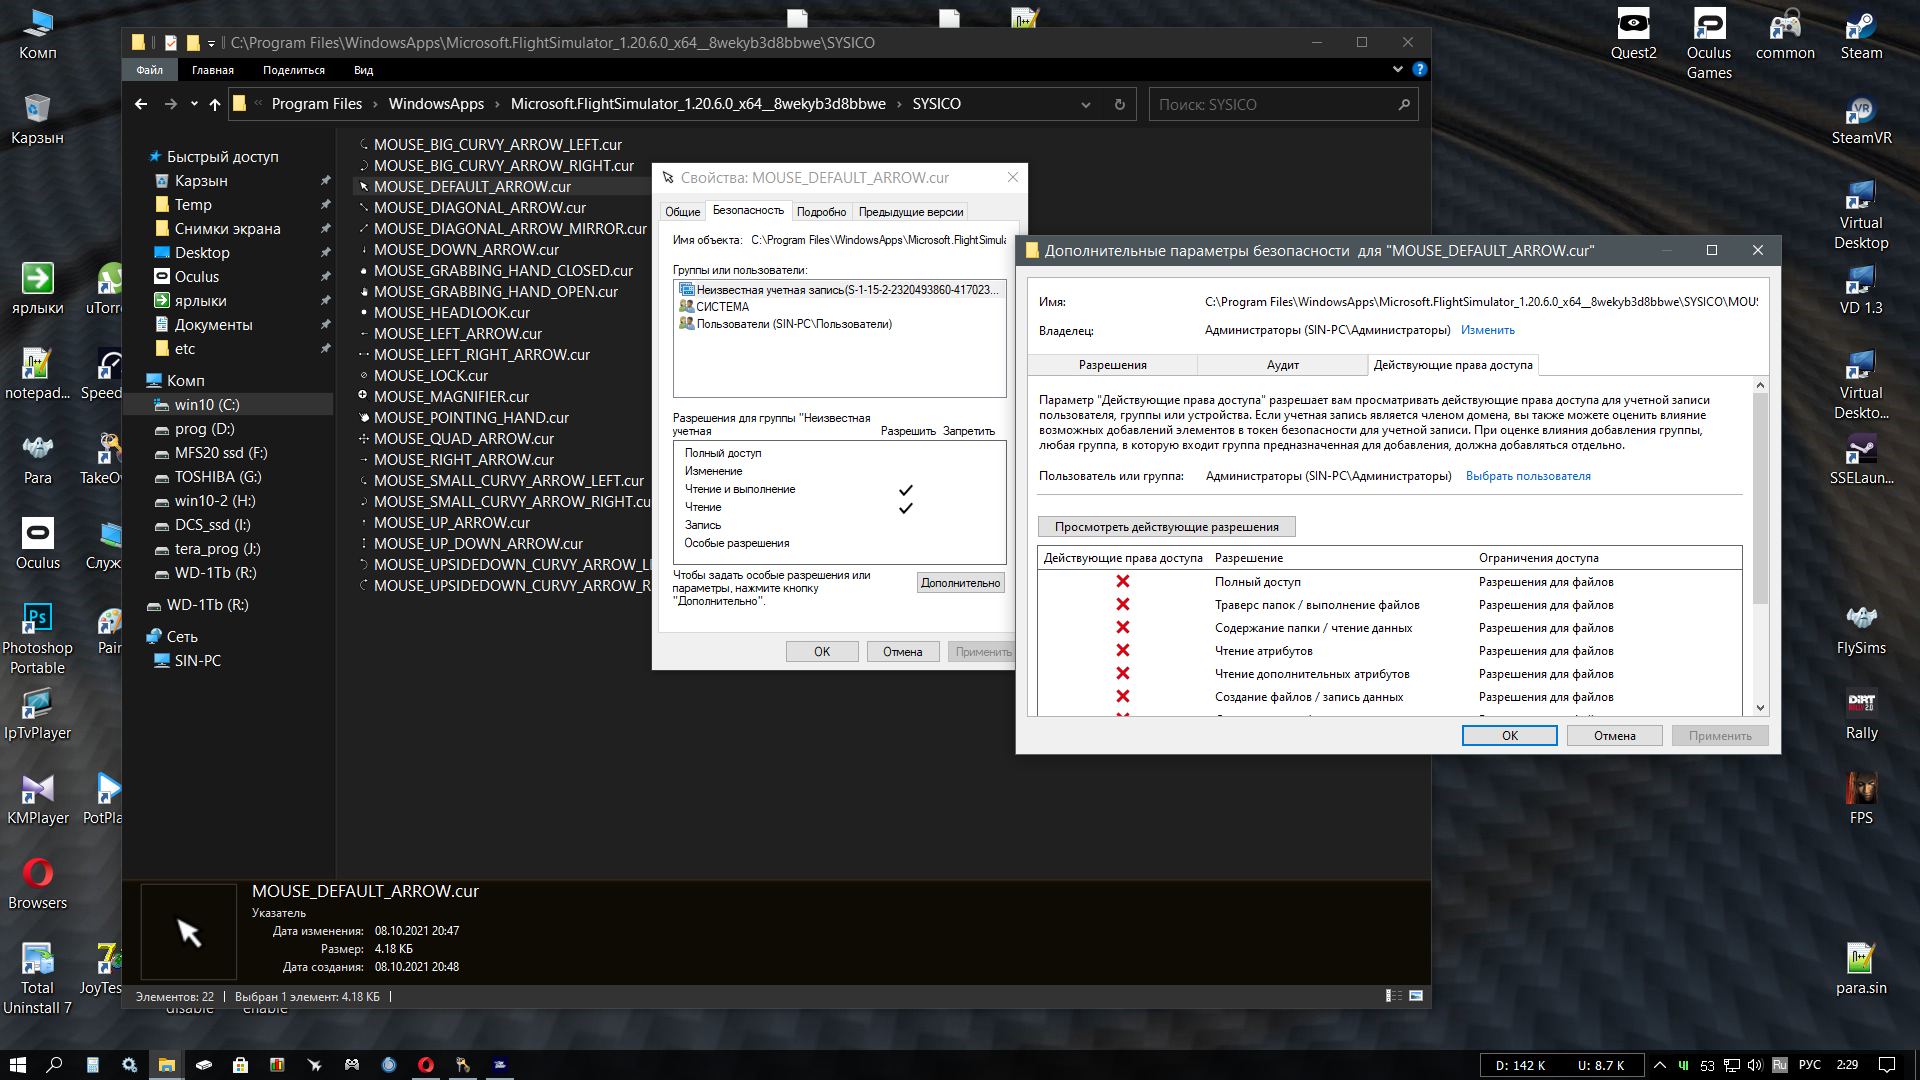Screen dimensions: 1920x1080
Task: Show hidden system tray icons
Action: (x=1660, y=1065)
